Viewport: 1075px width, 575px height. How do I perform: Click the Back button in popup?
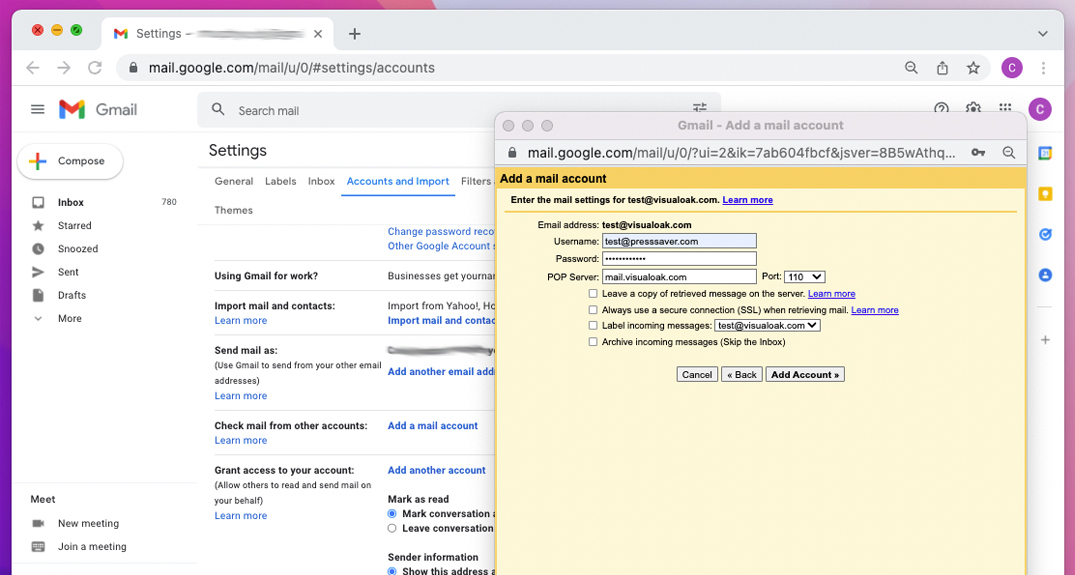742,375
